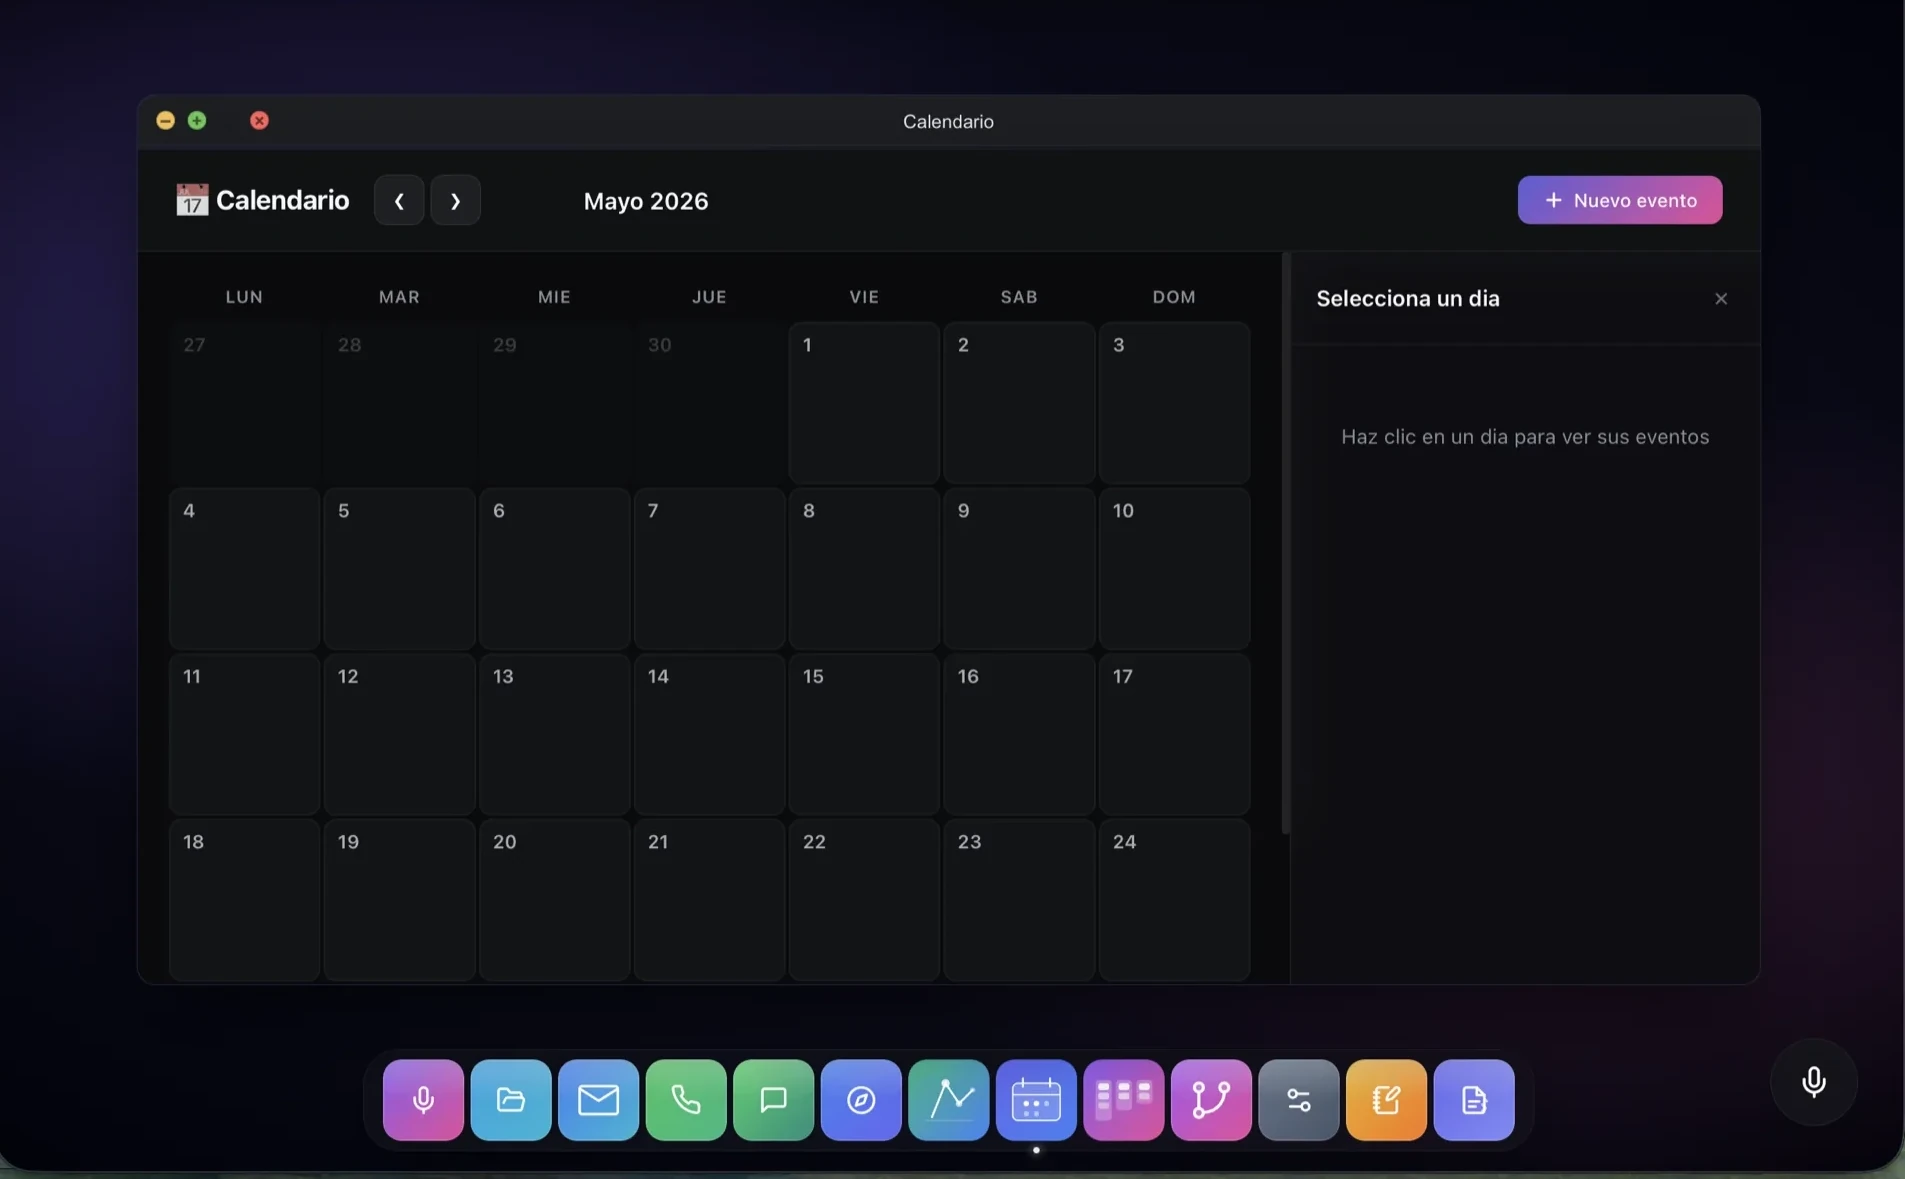Select day 7 in the calendar

pos(709,569)
